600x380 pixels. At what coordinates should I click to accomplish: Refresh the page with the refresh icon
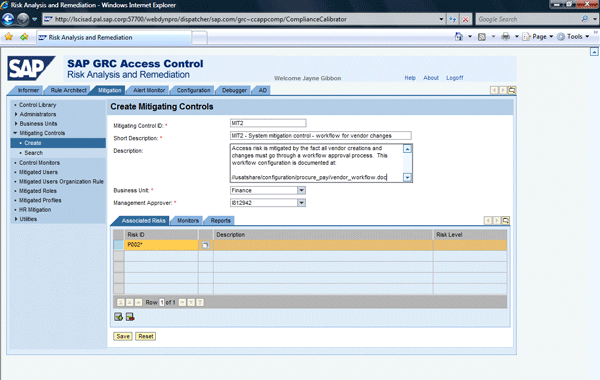pyautogui.click(x=453, y=19)
